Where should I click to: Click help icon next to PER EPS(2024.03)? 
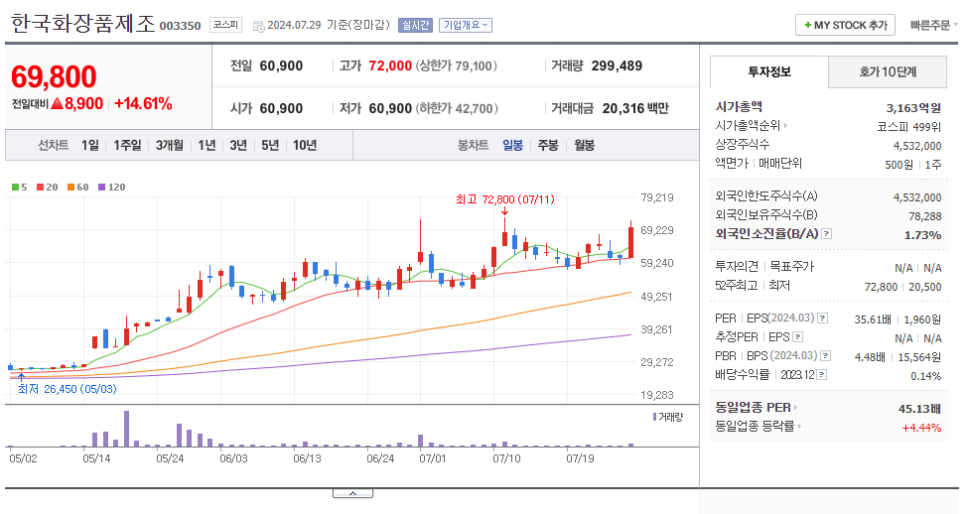pos(822,319)
